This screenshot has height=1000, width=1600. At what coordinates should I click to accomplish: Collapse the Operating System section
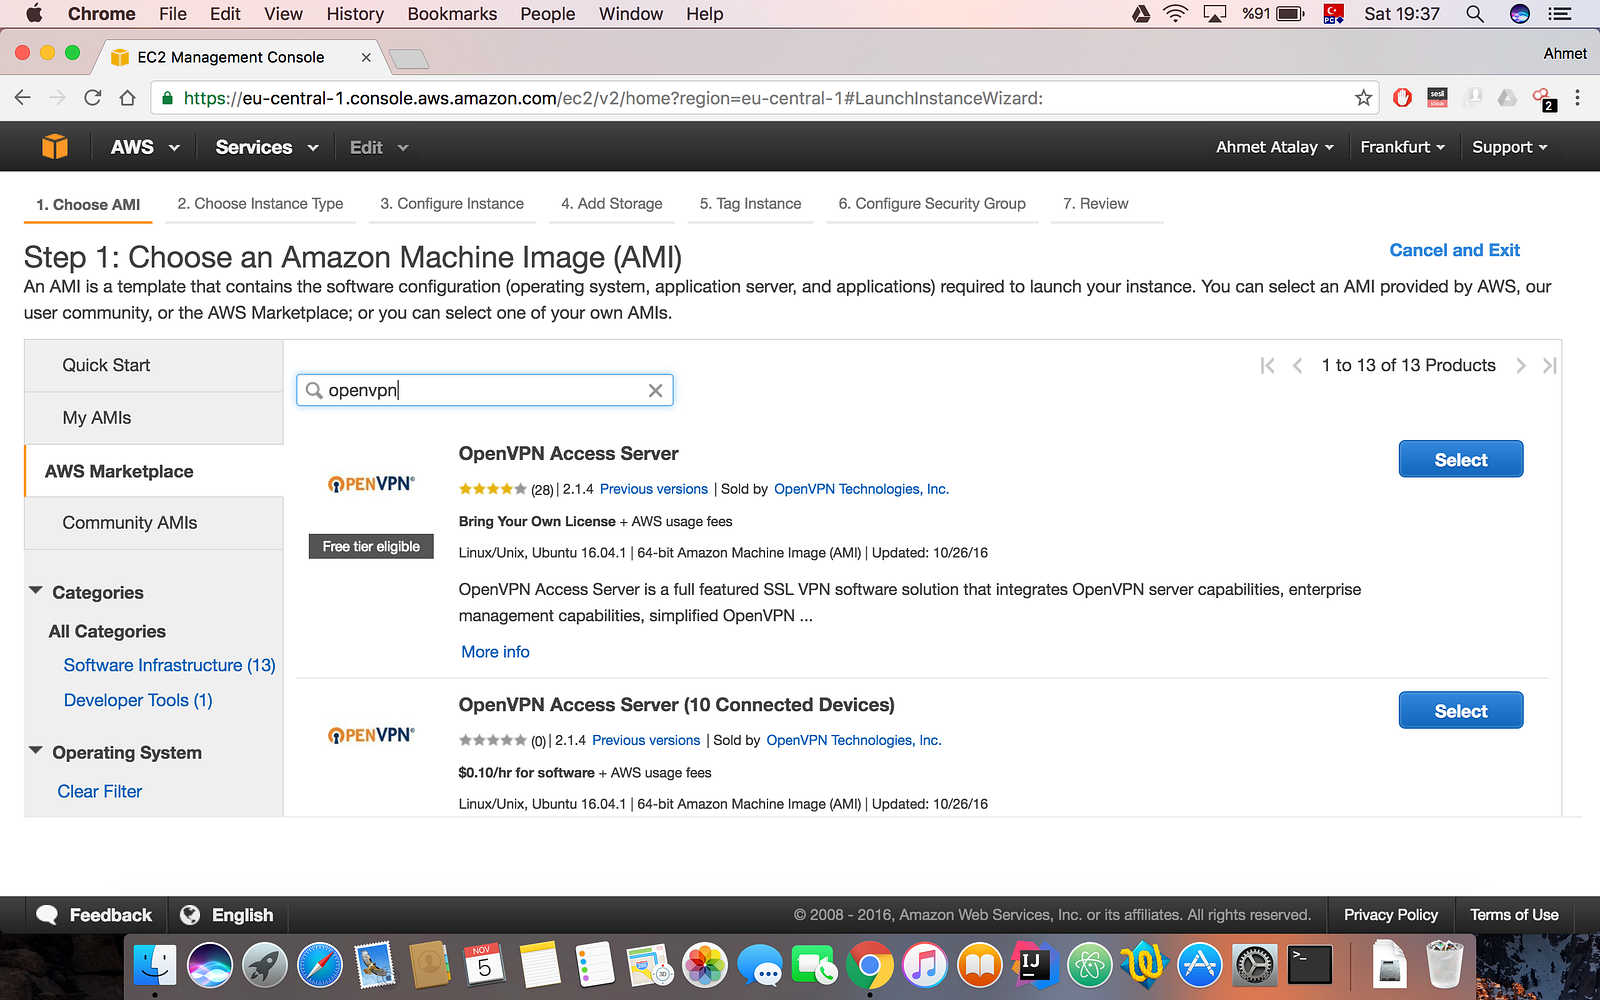point(36,751)
